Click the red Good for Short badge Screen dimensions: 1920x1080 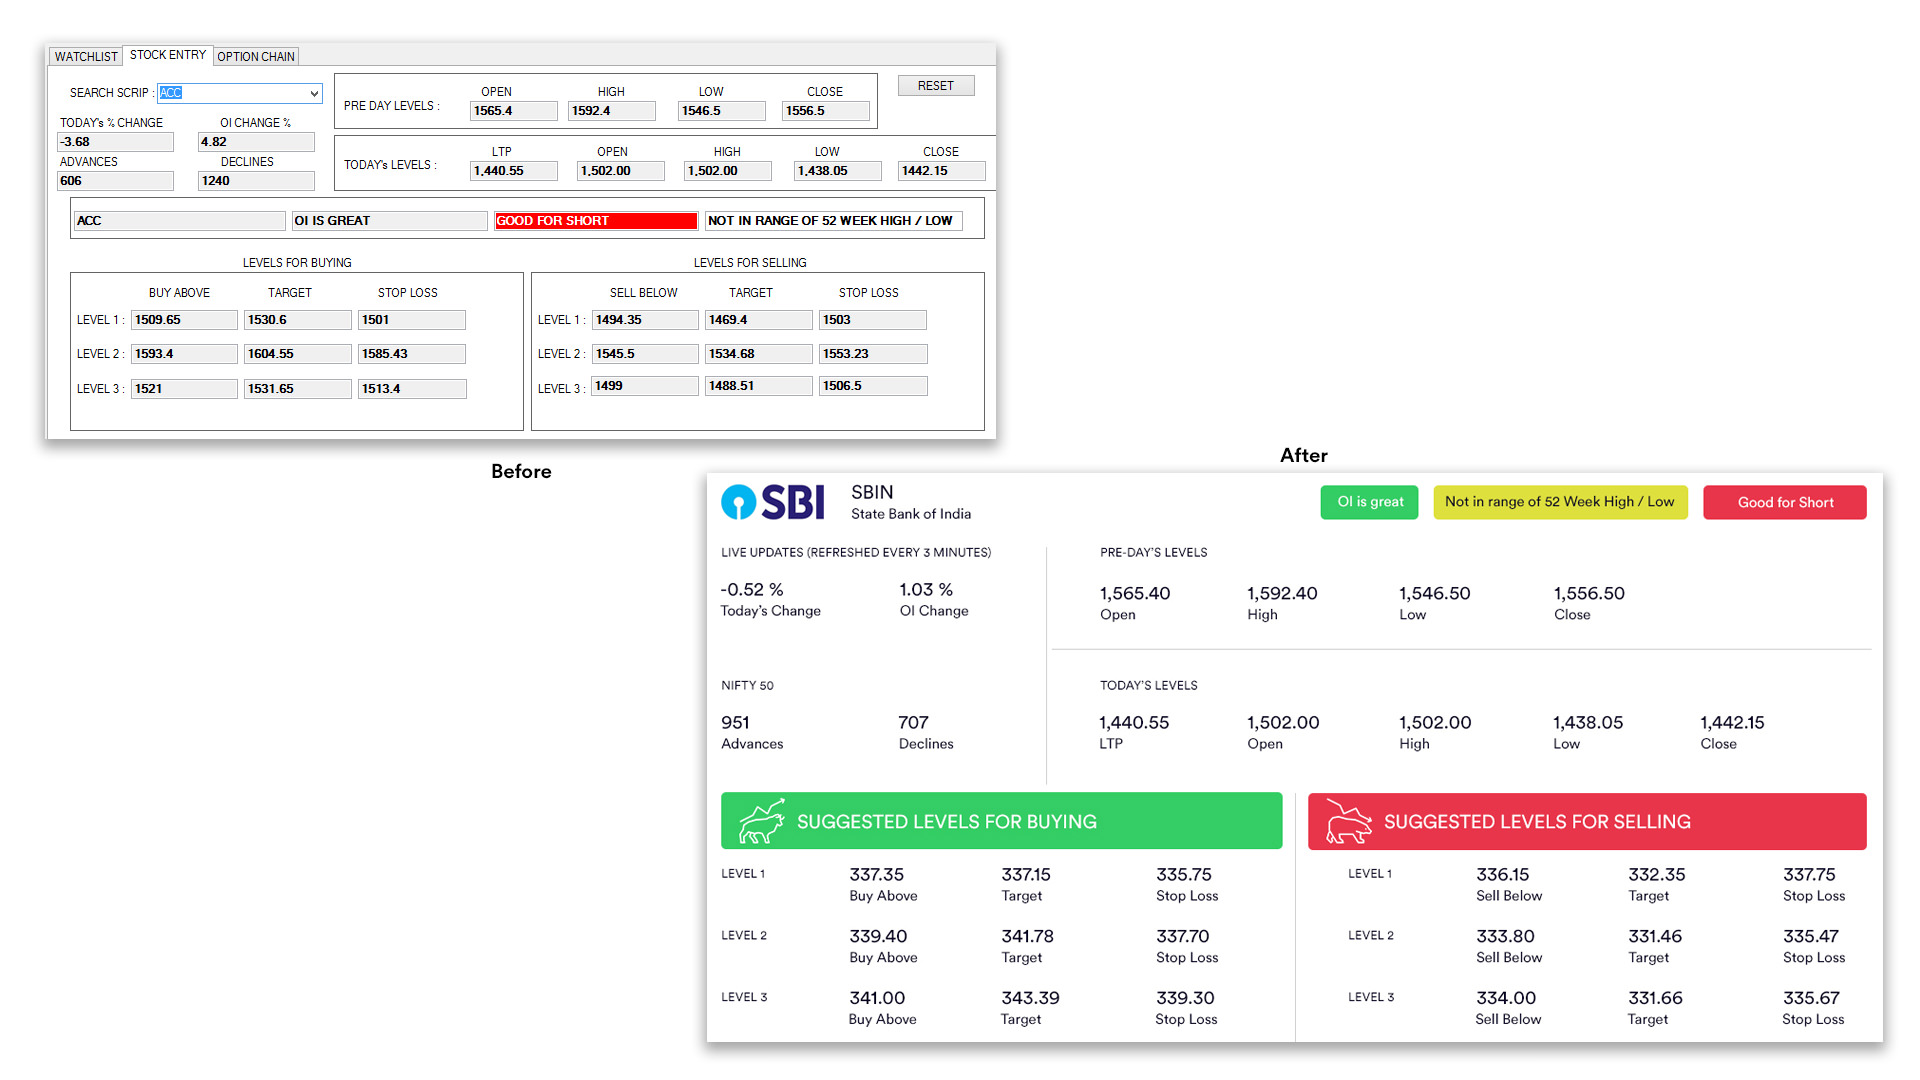1784,502
